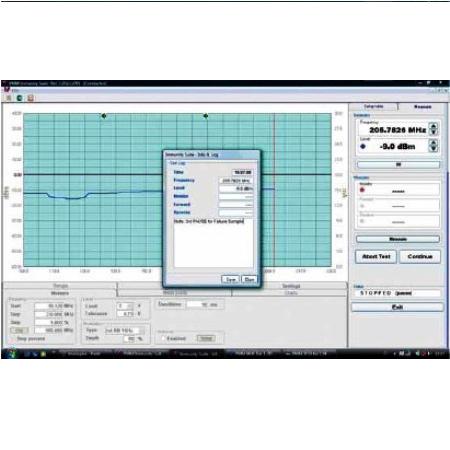Click the Time field in the log dialog
Viewport: 450px width, 450px height.
click(243, 172)
